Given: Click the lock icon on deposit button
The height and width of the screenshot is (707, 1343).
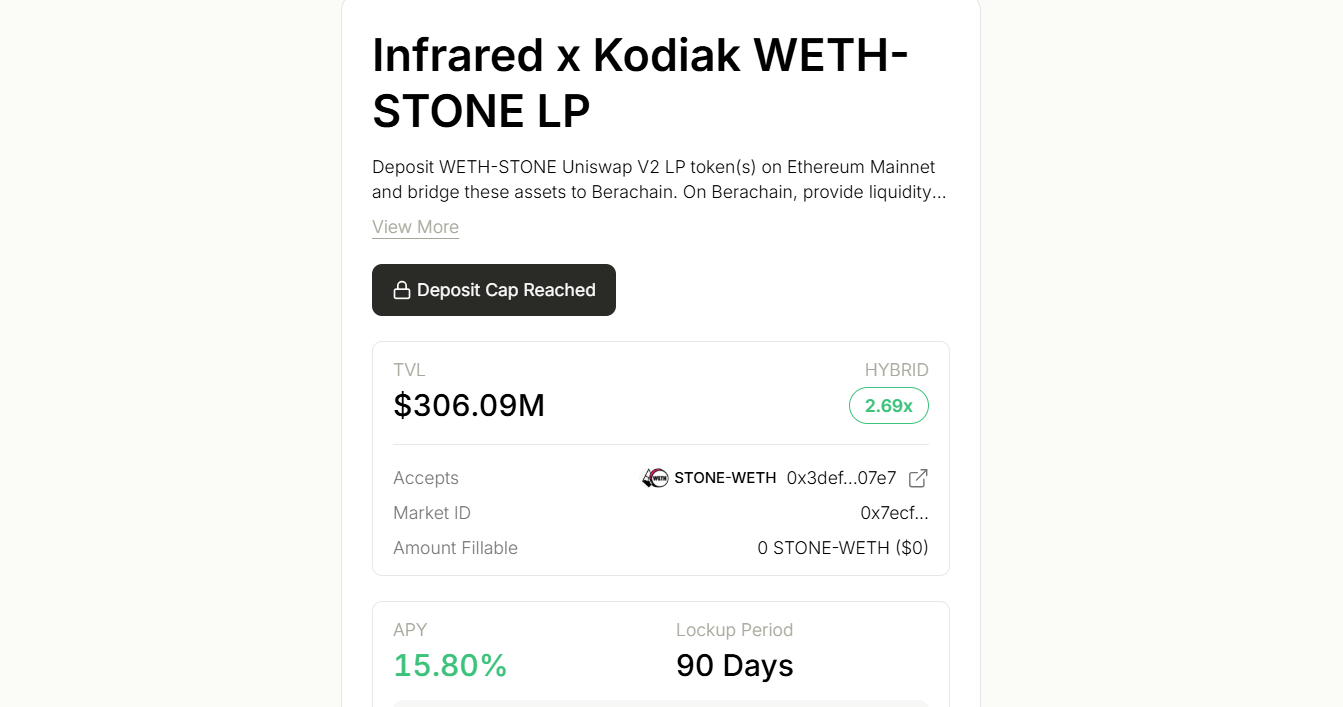Looking at the screenshot, I should tap(402, 290).
